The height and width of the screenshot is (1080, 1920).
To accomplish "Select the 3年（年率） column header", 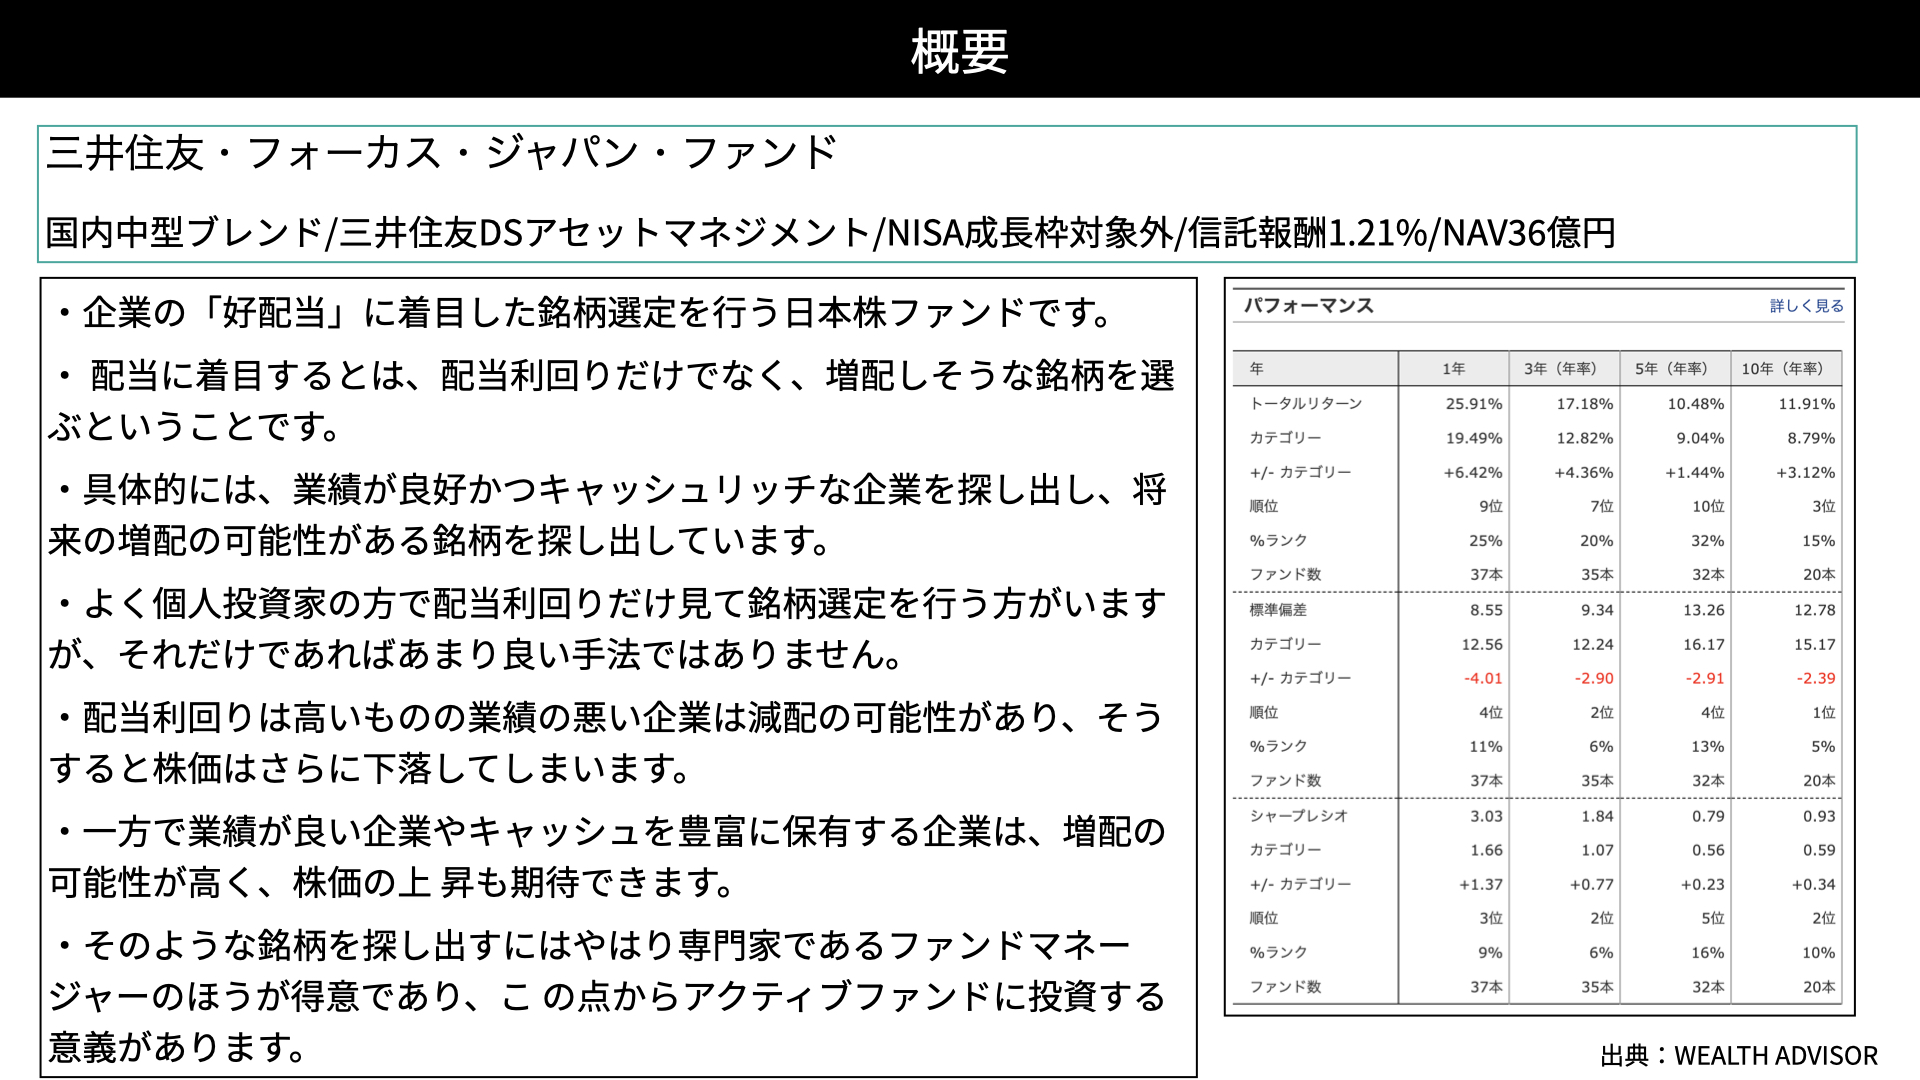I will click(1563, 369).
